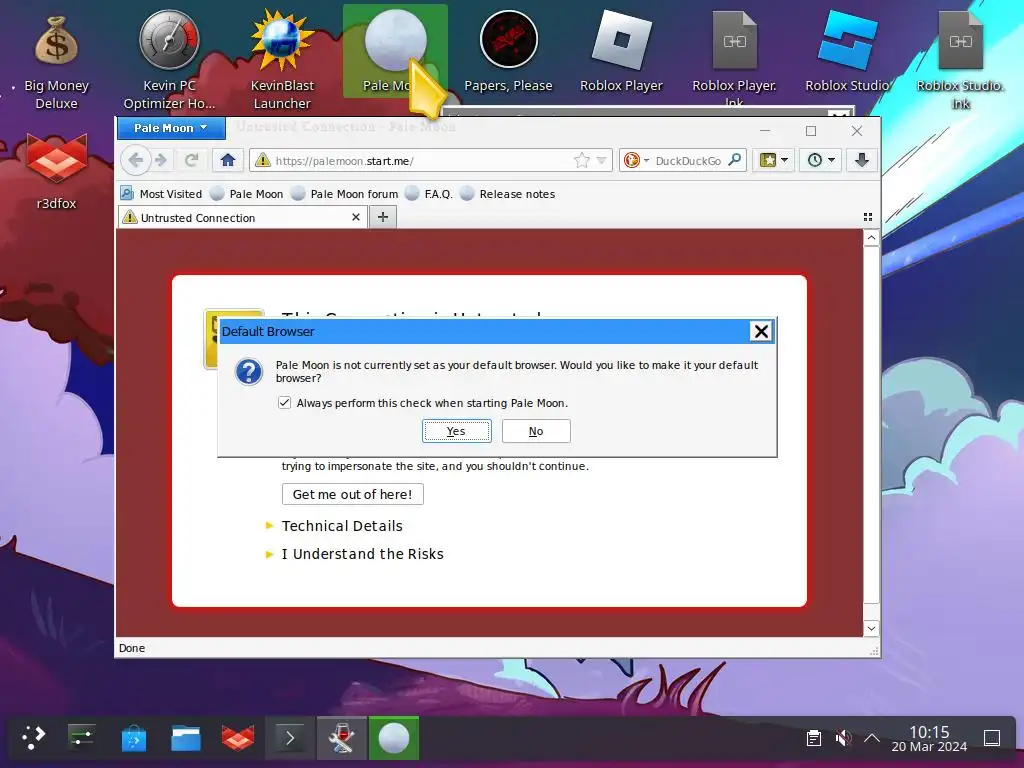Close the Untrusted Connection tab
The height and width of the screenshot is (768, 1024).
(356, 217)
